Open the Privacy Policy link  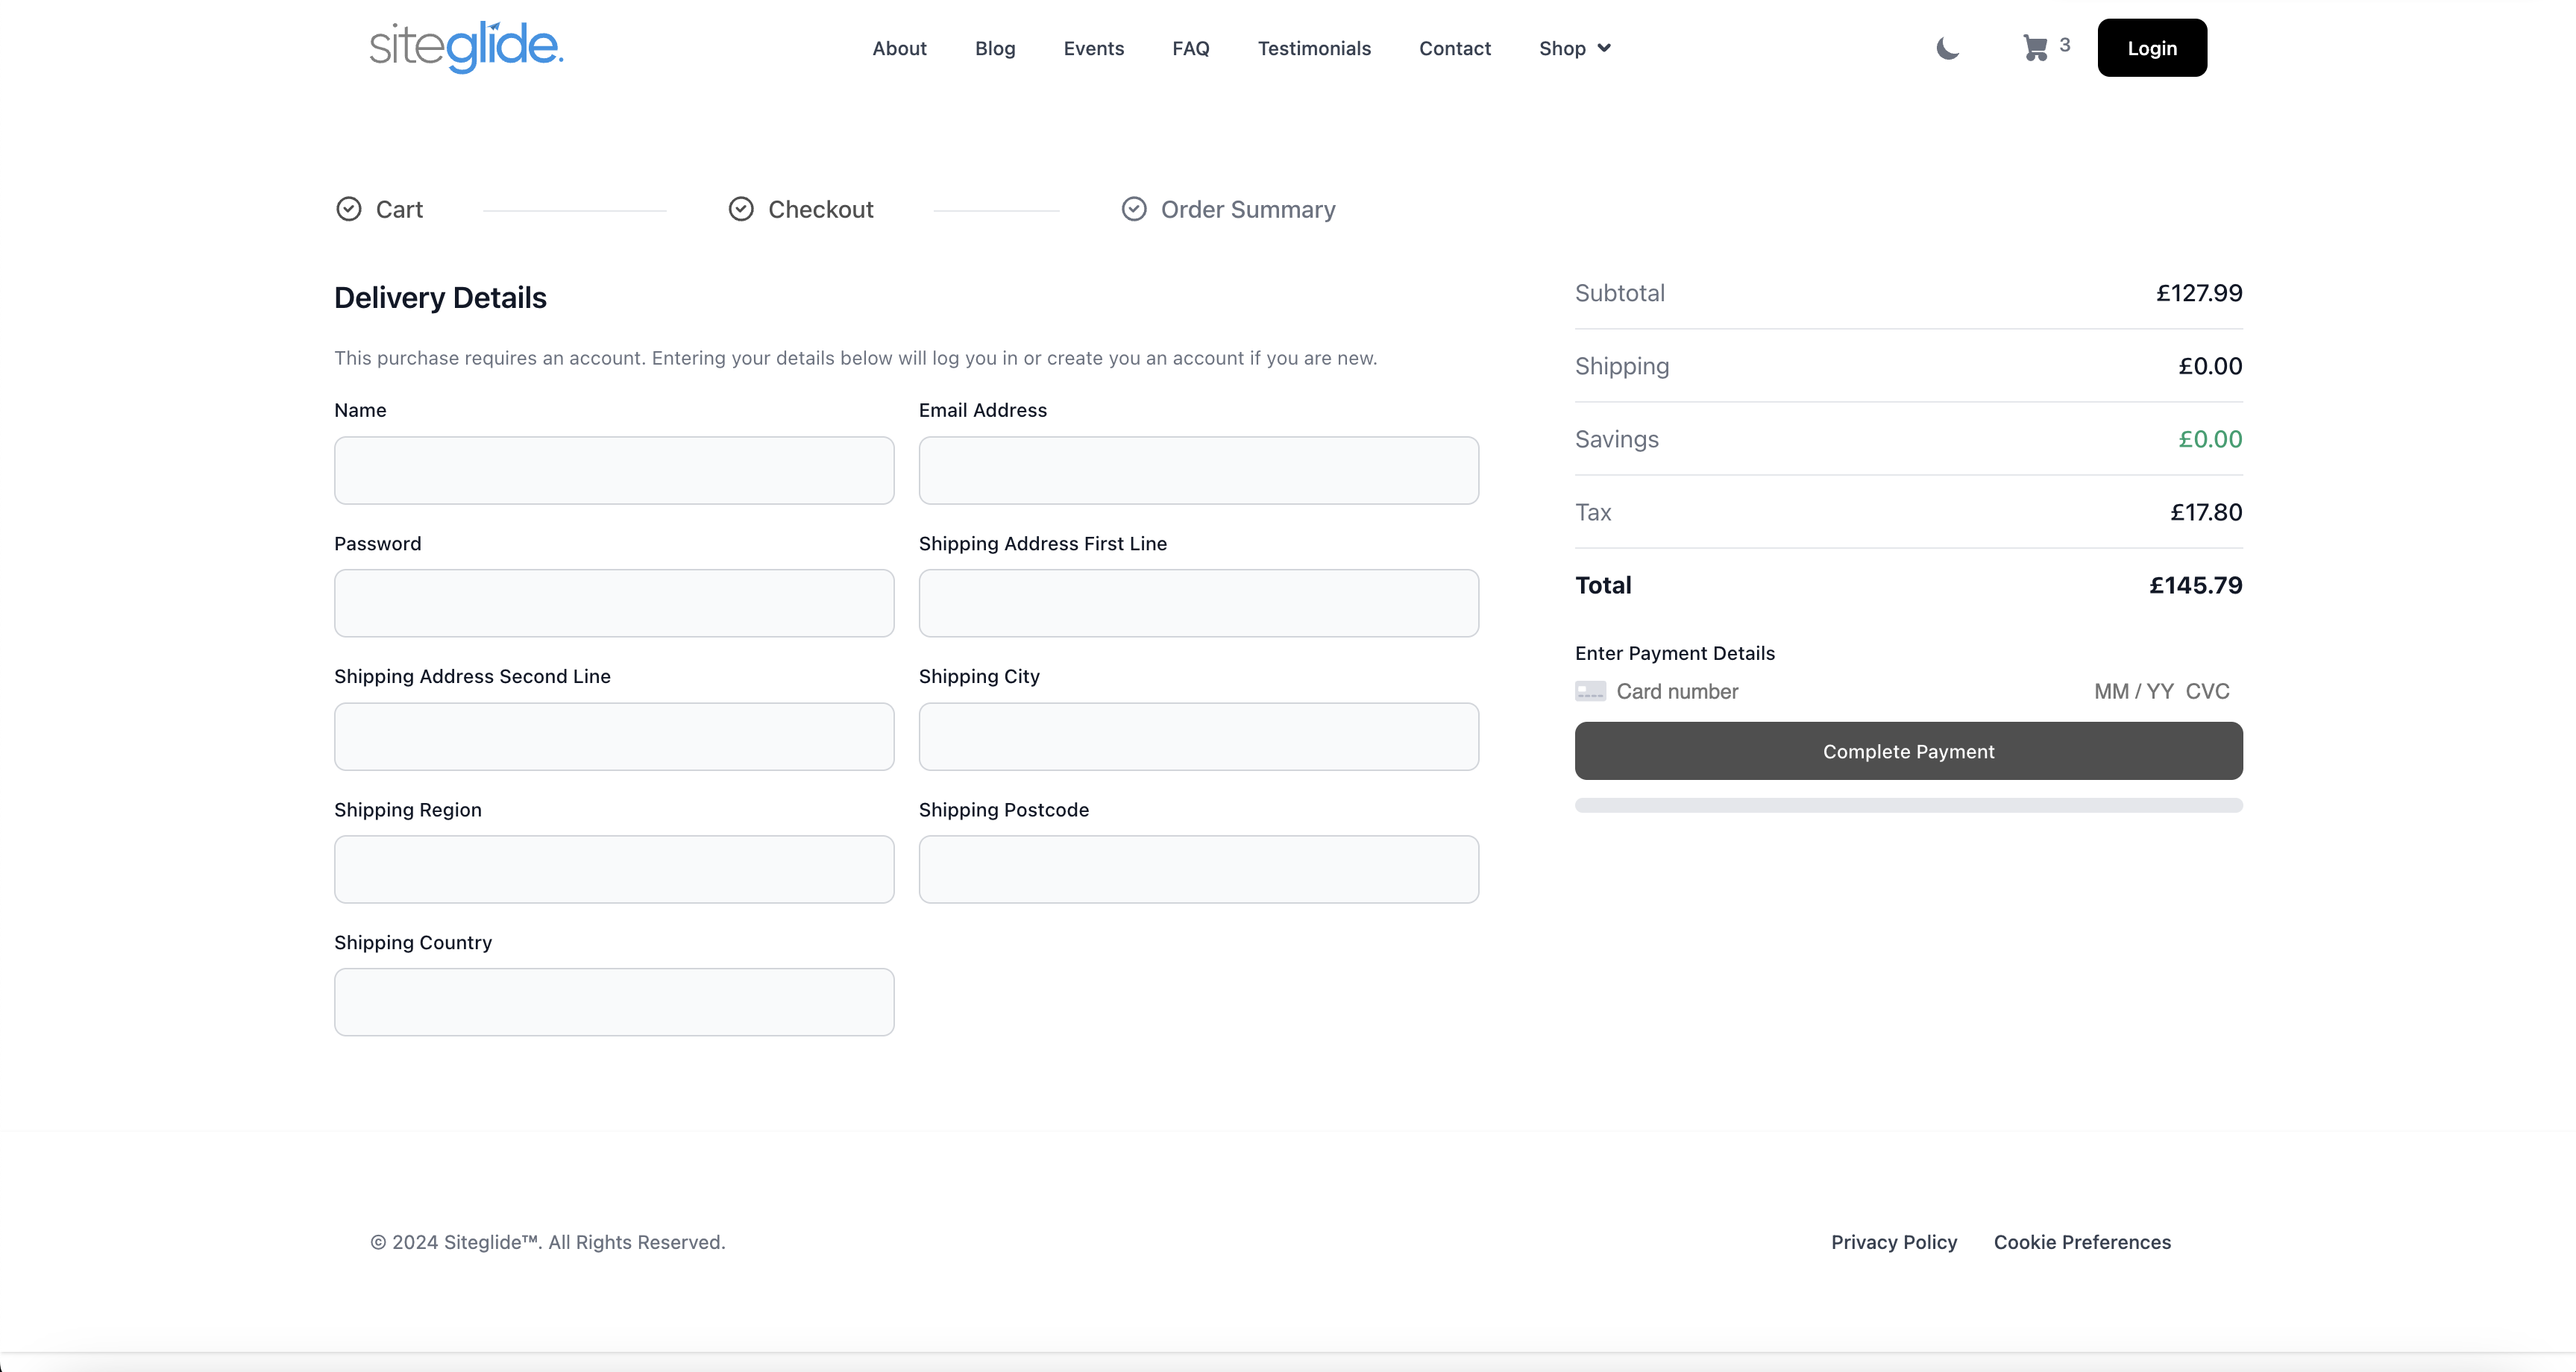pos(1893,1242)
